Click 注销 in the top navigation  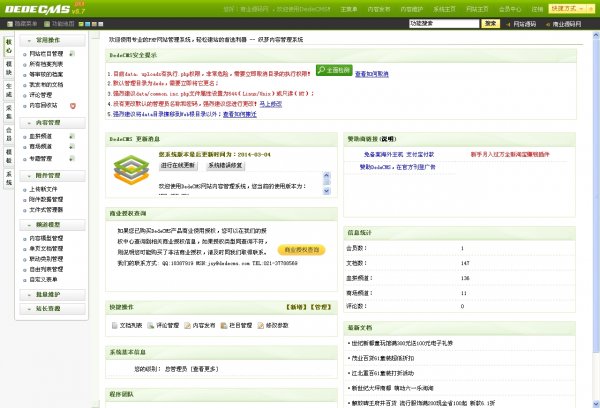(537, 9)
